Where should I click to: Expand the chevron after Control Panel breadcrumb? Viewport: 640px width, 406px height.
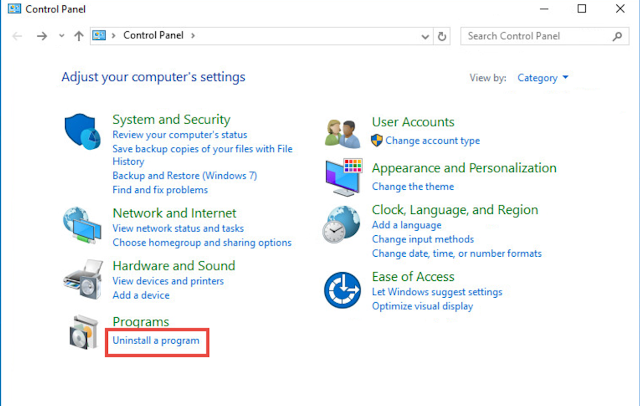tap(193, 35)
